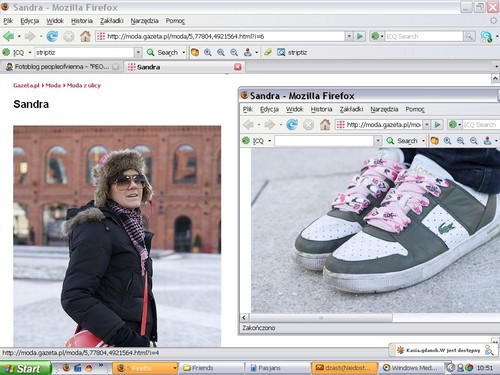500x375 pixels.
Task: Follow the Gazeta.pl breadcrumb link
Action: tap(26, 85)
